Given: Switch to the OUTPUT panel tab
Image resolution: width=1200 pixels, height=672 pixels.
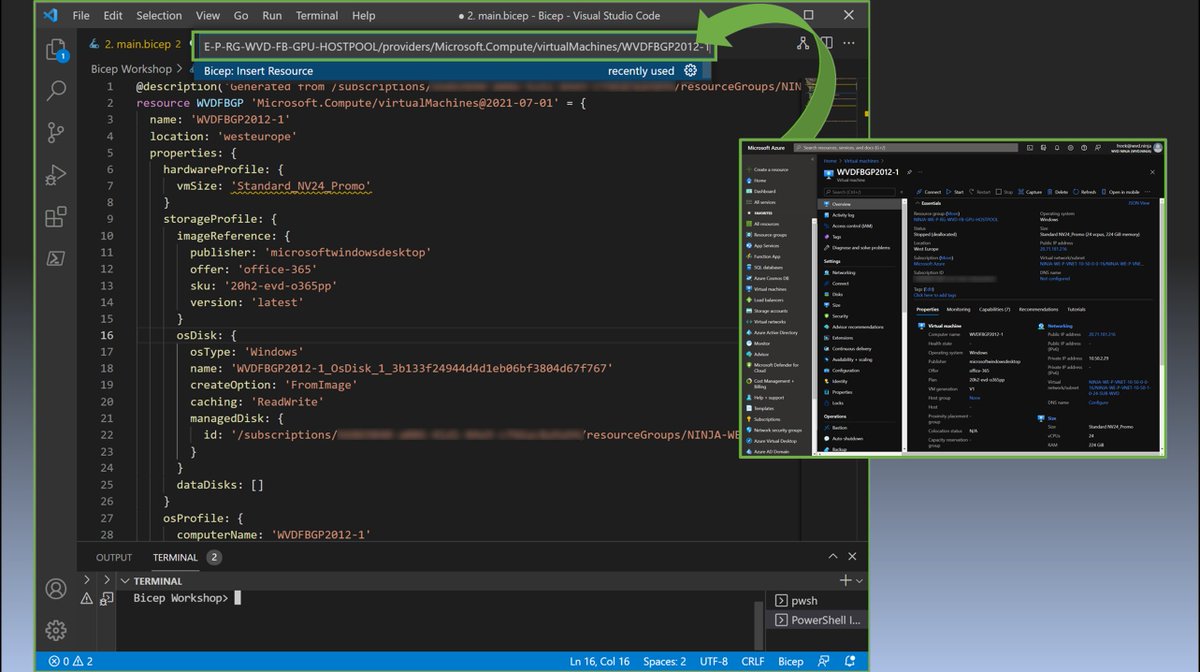Looking at the screenshot, I should point(114,558).
